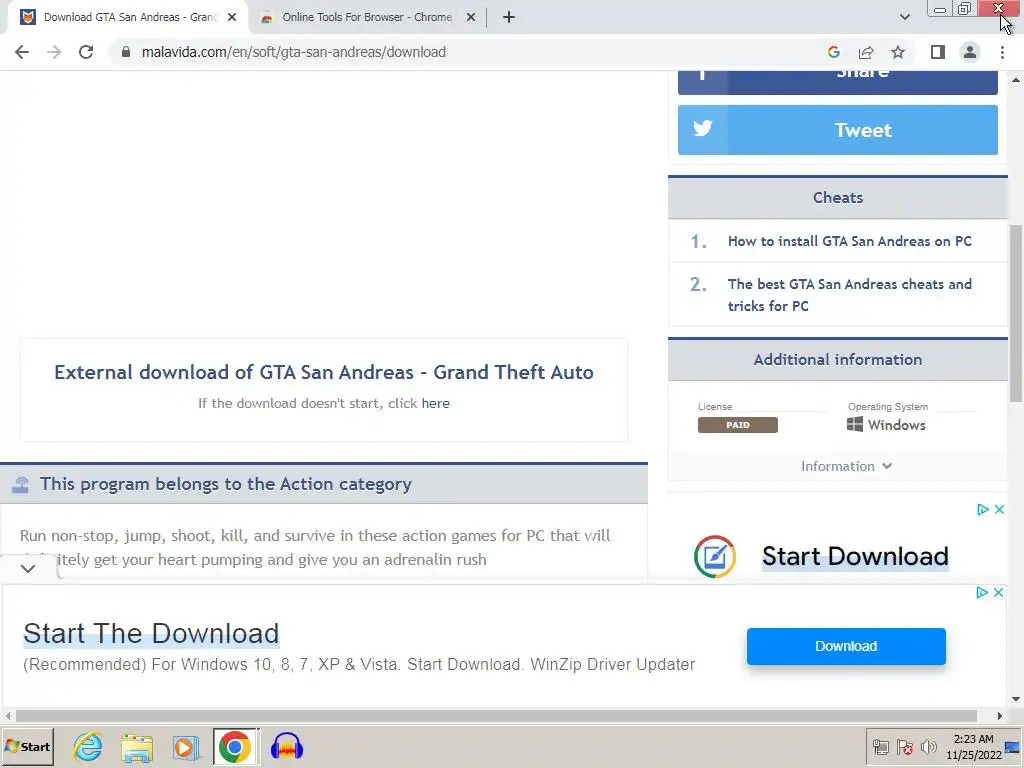The height and width of the screenshot is (768, 1024).
Task: Switch to Online Tools For Browser tab
Action: (367, 18)
